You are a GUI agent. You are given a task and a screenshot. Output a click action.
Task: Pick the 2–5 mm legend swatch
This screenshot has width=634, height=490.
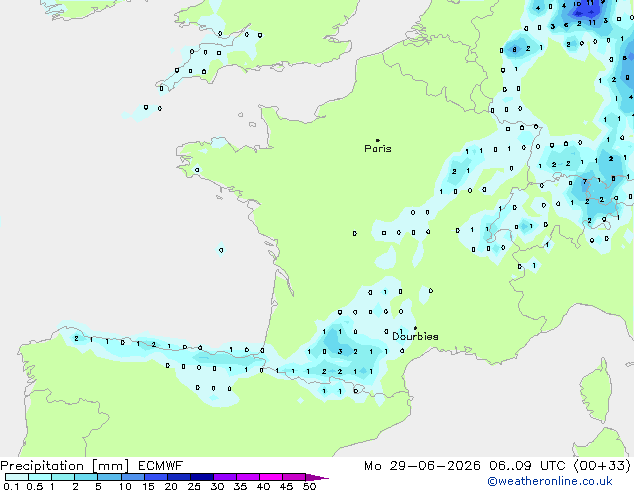(86, 477)
